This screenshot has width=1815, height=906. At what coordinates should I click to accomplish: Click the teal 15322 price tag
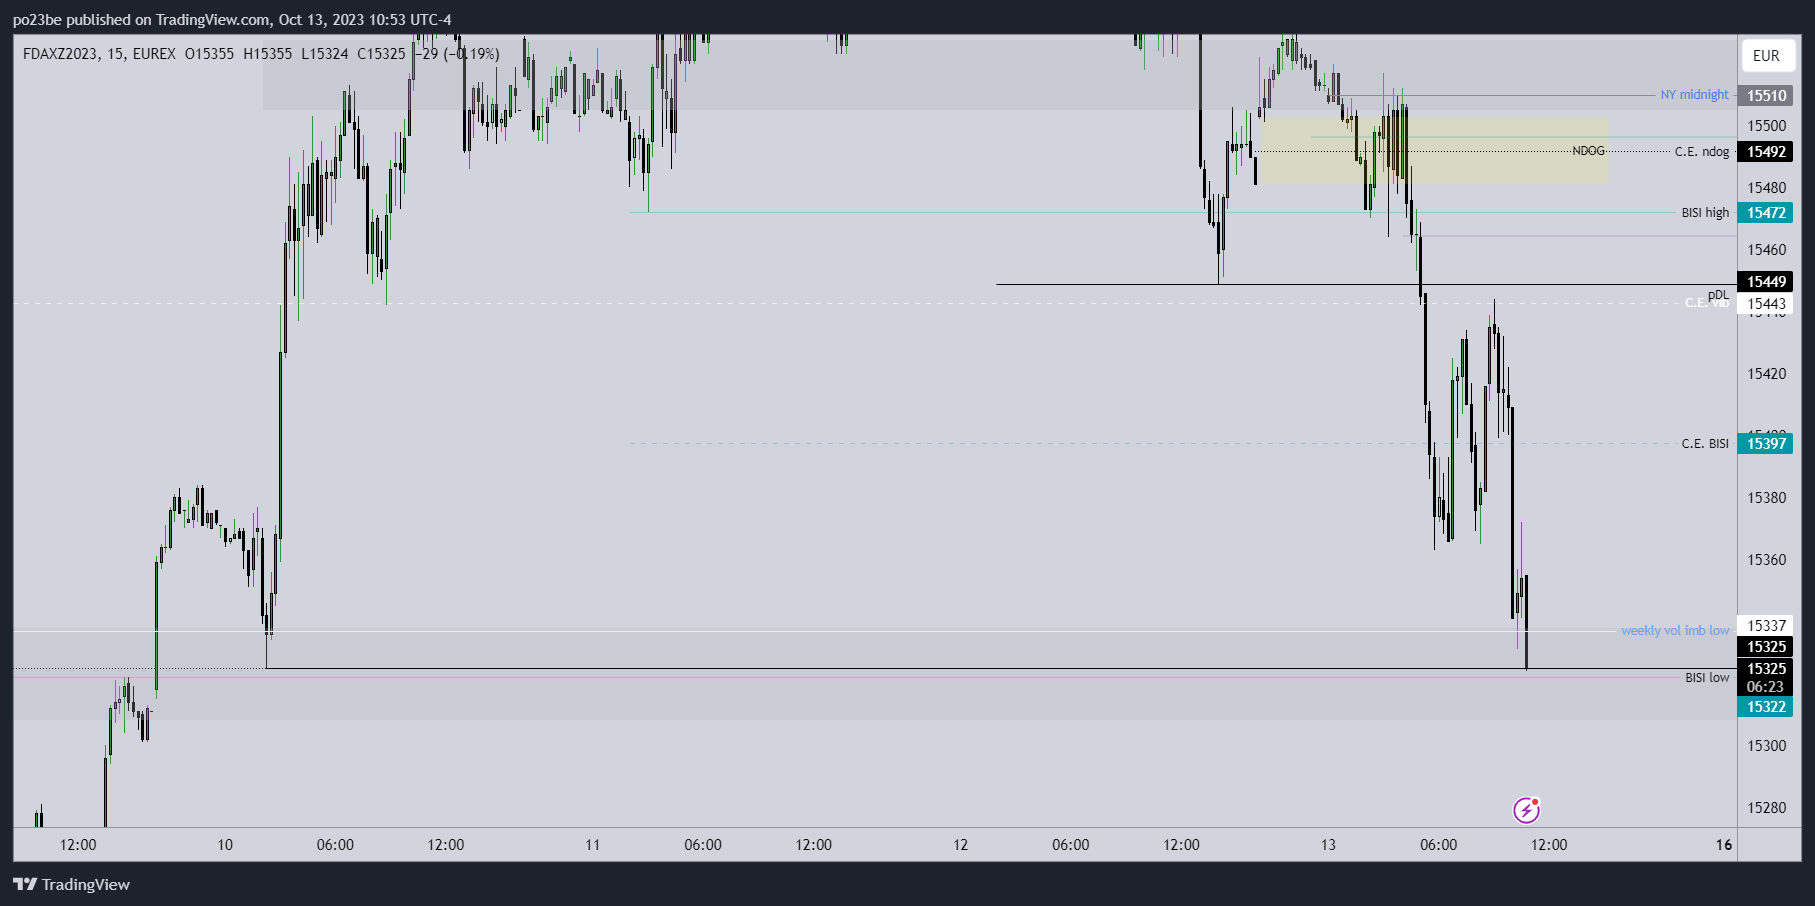(x=1766, y=707)
